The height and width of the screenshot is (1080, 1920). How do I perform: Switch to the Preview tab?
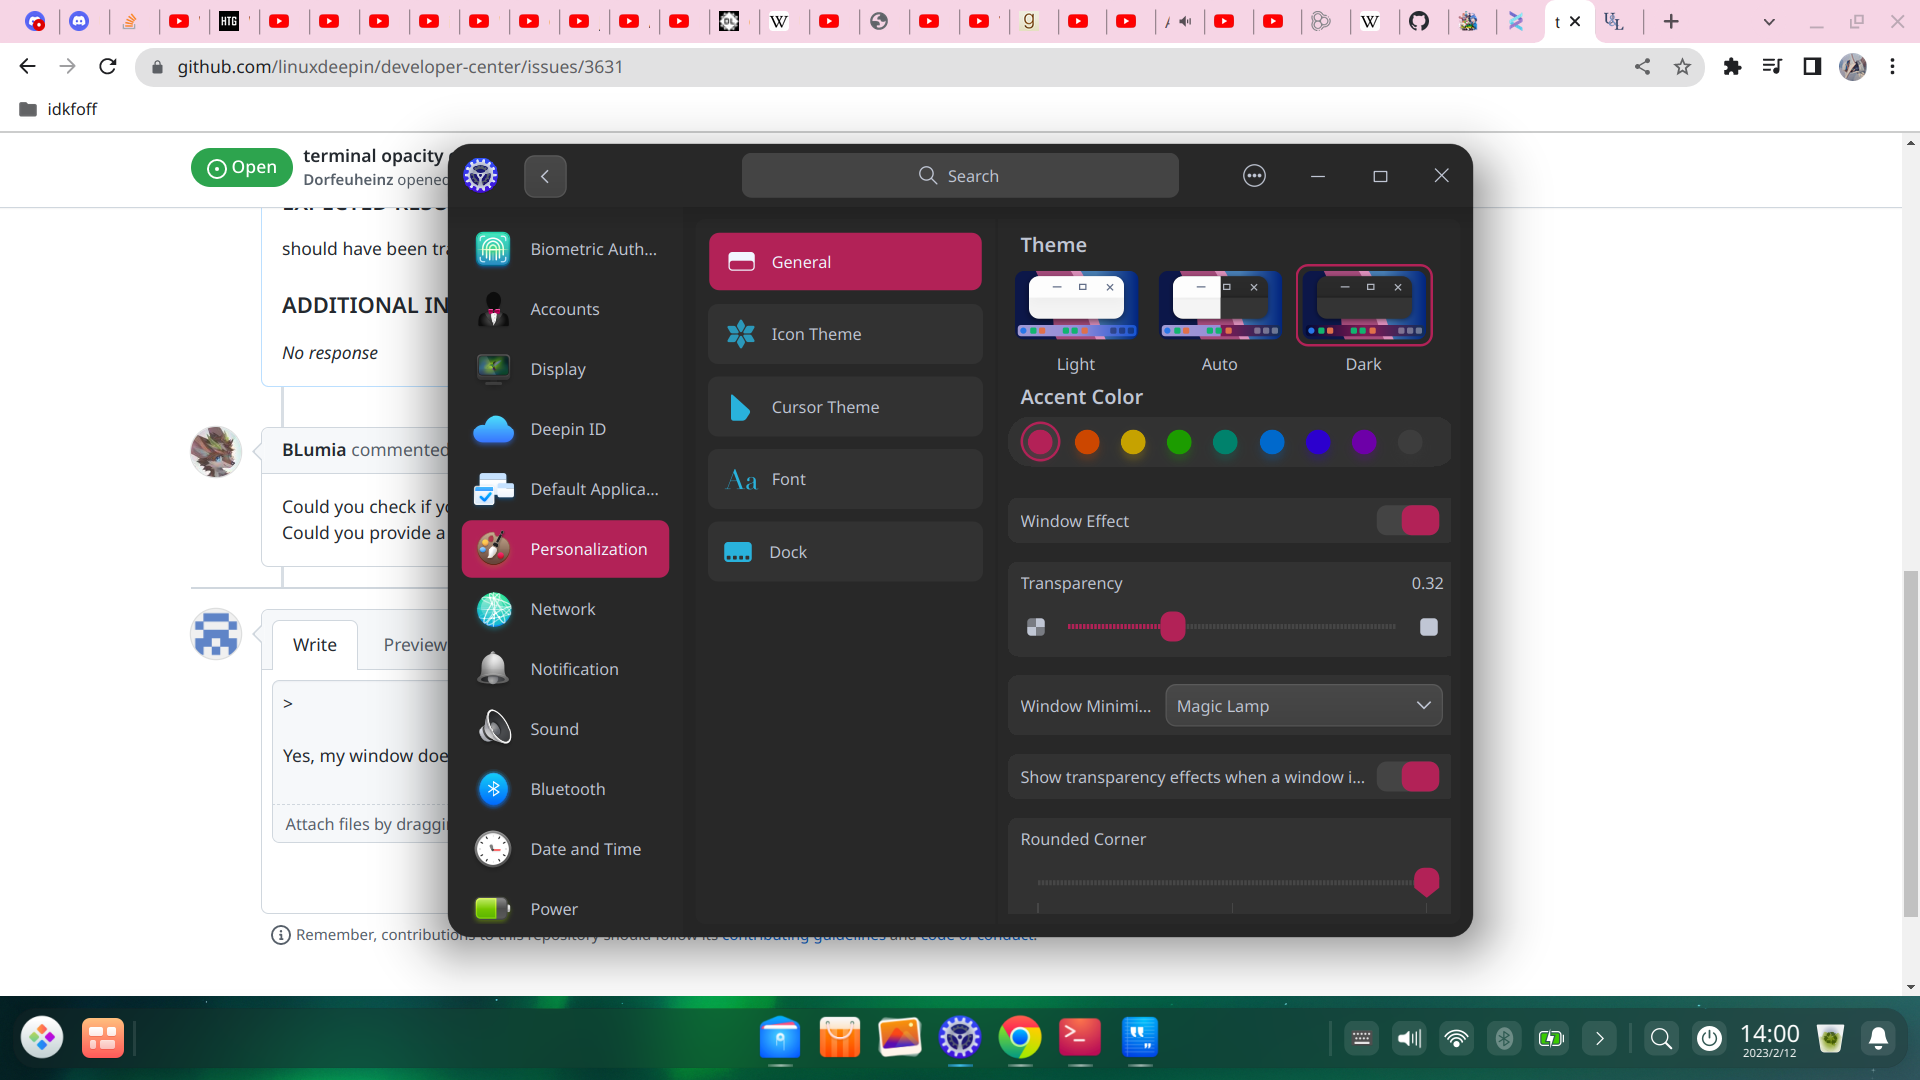(x=415, y=644)
